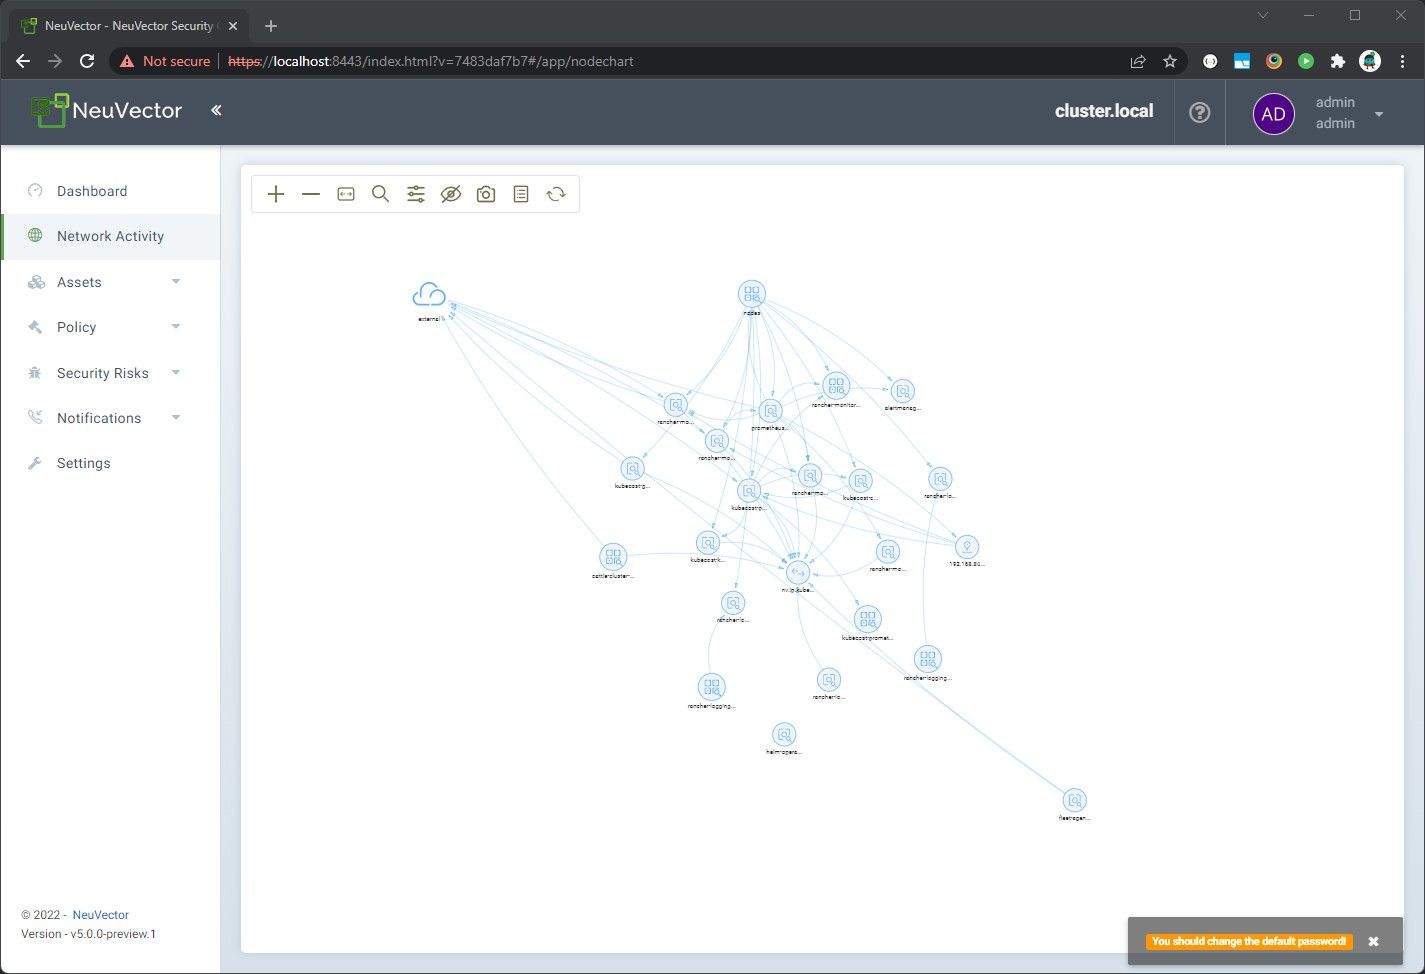The image size is (1425, 974).
Task: Click the Not secure warning indicator
Action: click(165, 61)
